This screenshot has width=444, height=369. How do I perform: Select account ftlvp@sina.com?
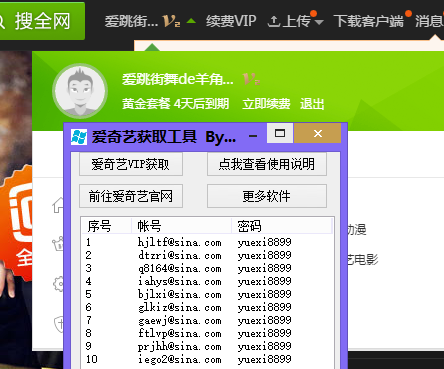coord(180,333)
